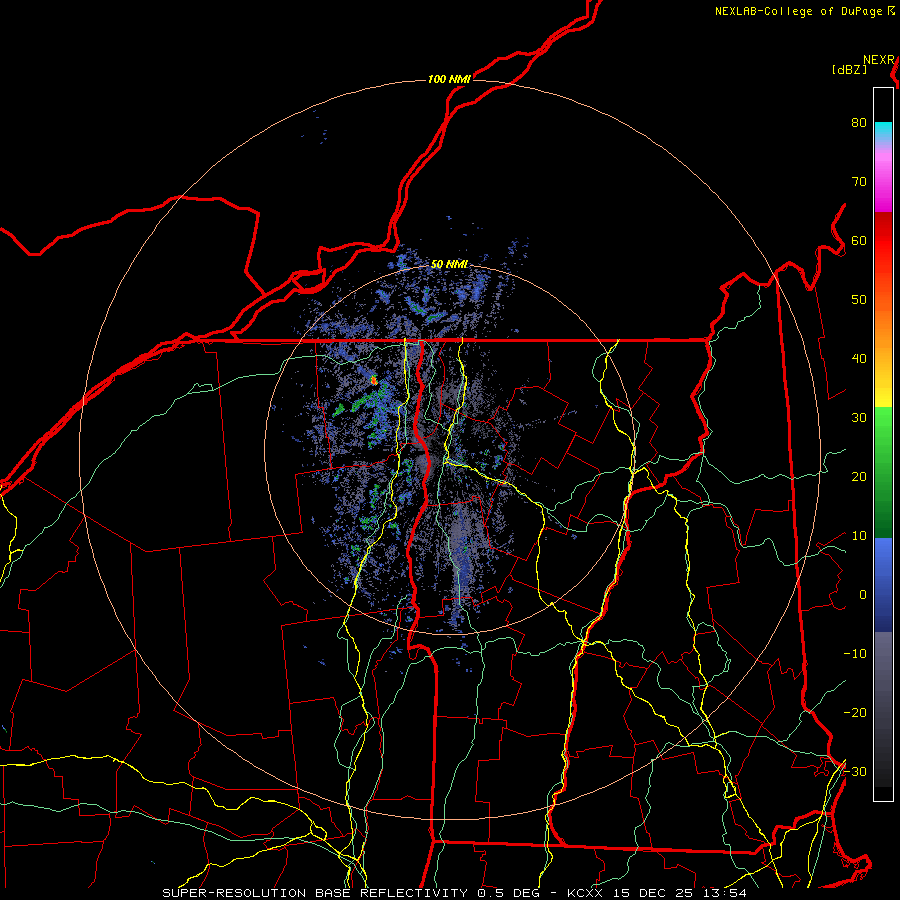Click the NEXR label above the color scale

[x=879, y=60]
